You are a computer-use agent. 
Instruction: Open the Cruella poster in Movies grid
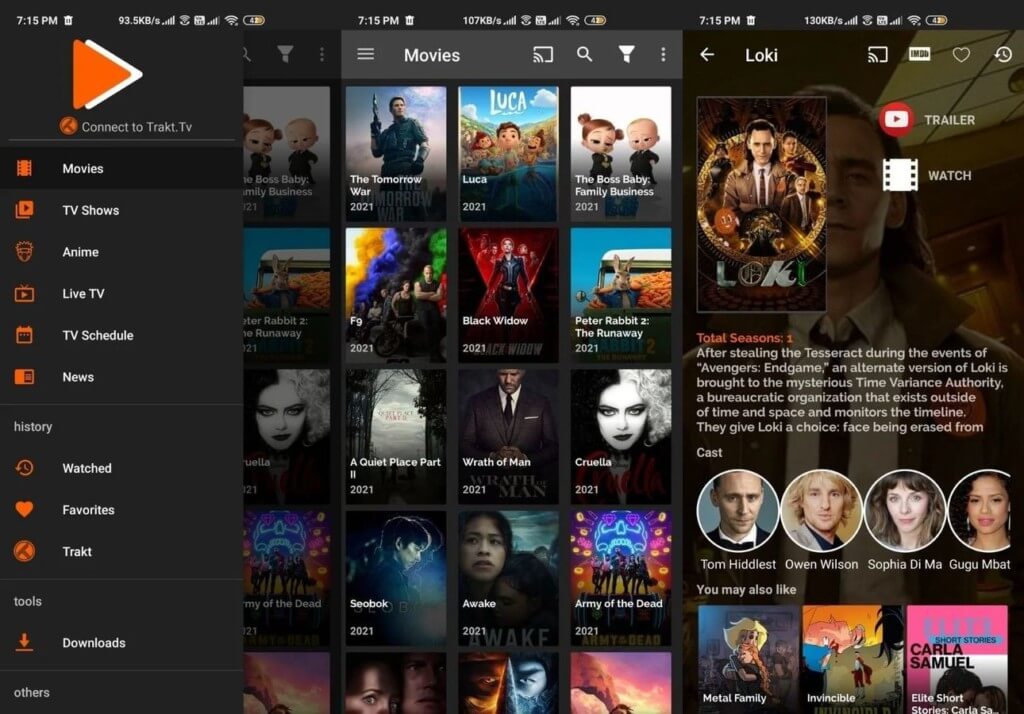(620, 436)
